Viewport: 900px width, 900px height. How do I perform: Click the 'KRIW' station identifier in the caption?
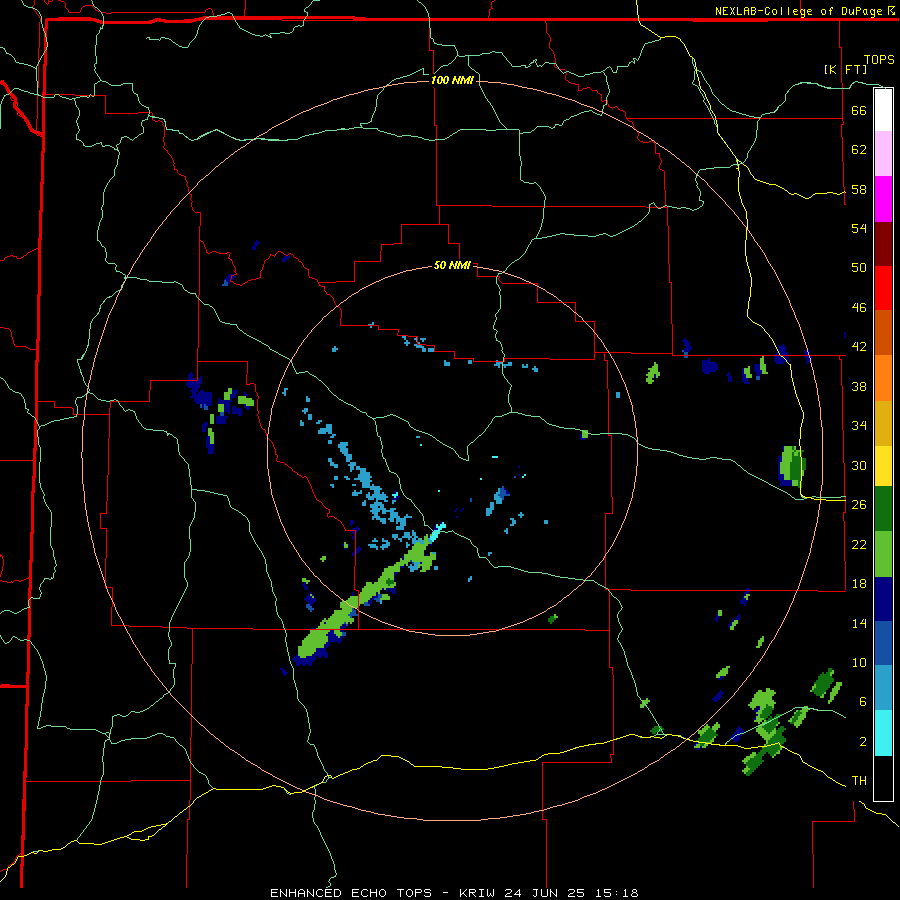[x=477, y=893]
